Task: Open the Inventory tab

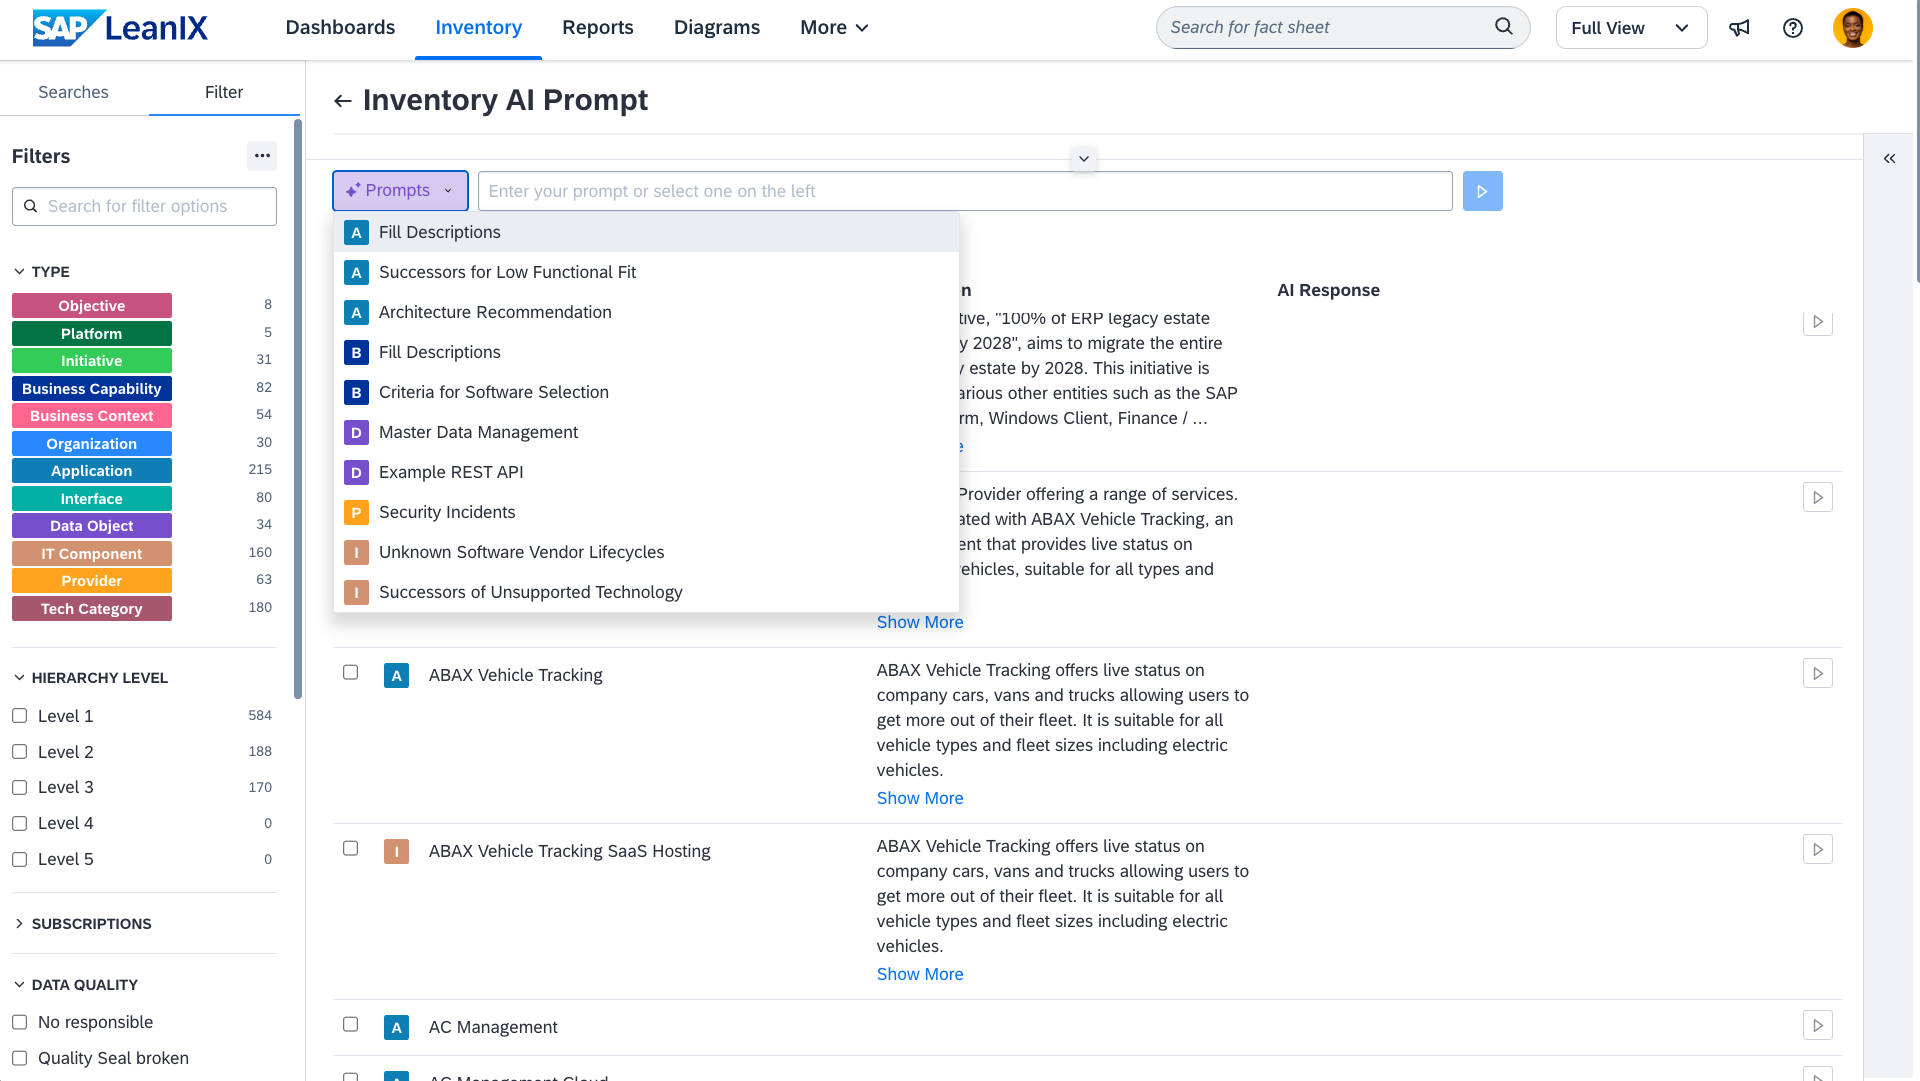Action: coord(478,28)
